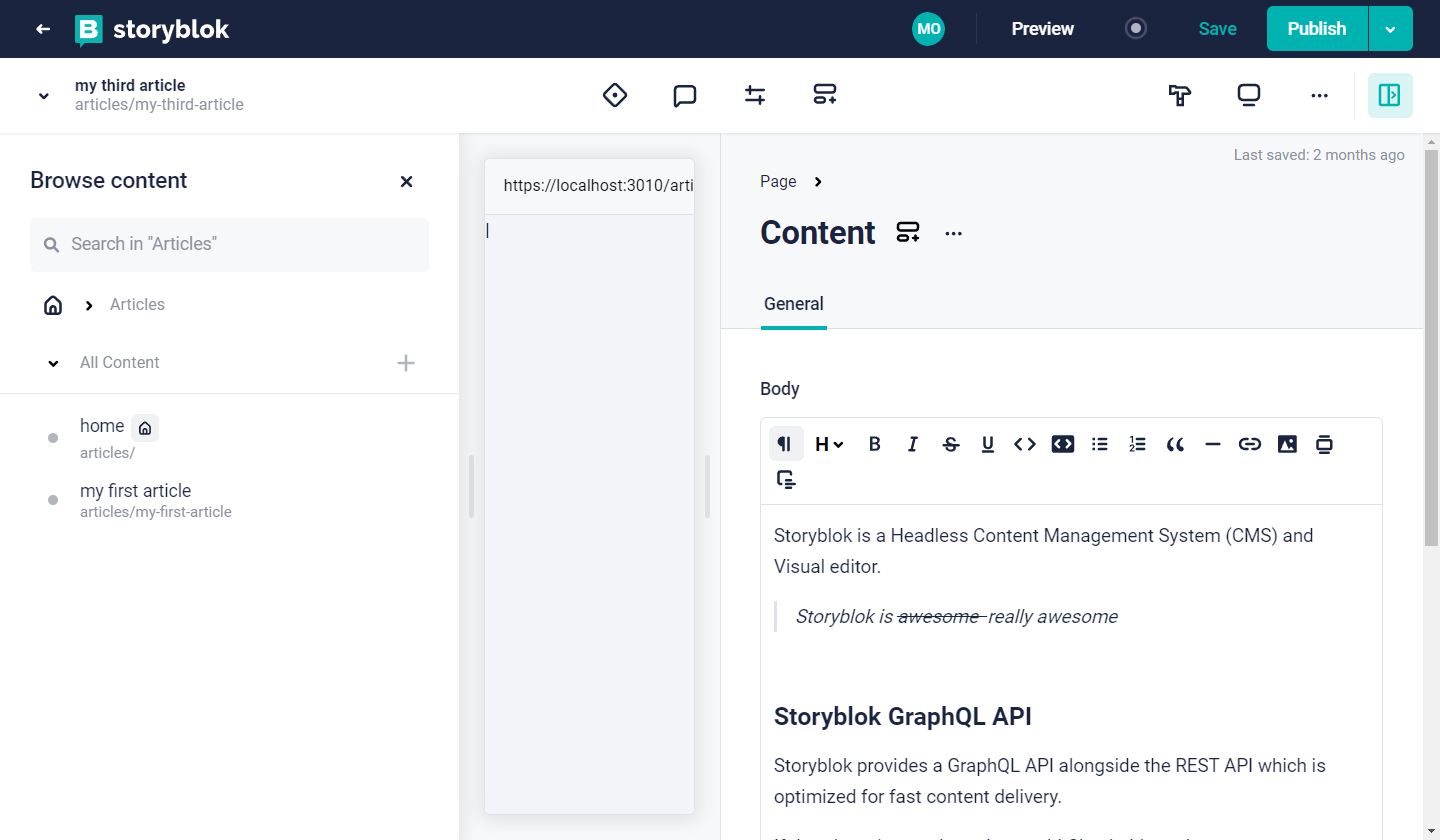Click the Storyblok logo
The height and width of the screenshot is (840, 1440).
[152, 30]
